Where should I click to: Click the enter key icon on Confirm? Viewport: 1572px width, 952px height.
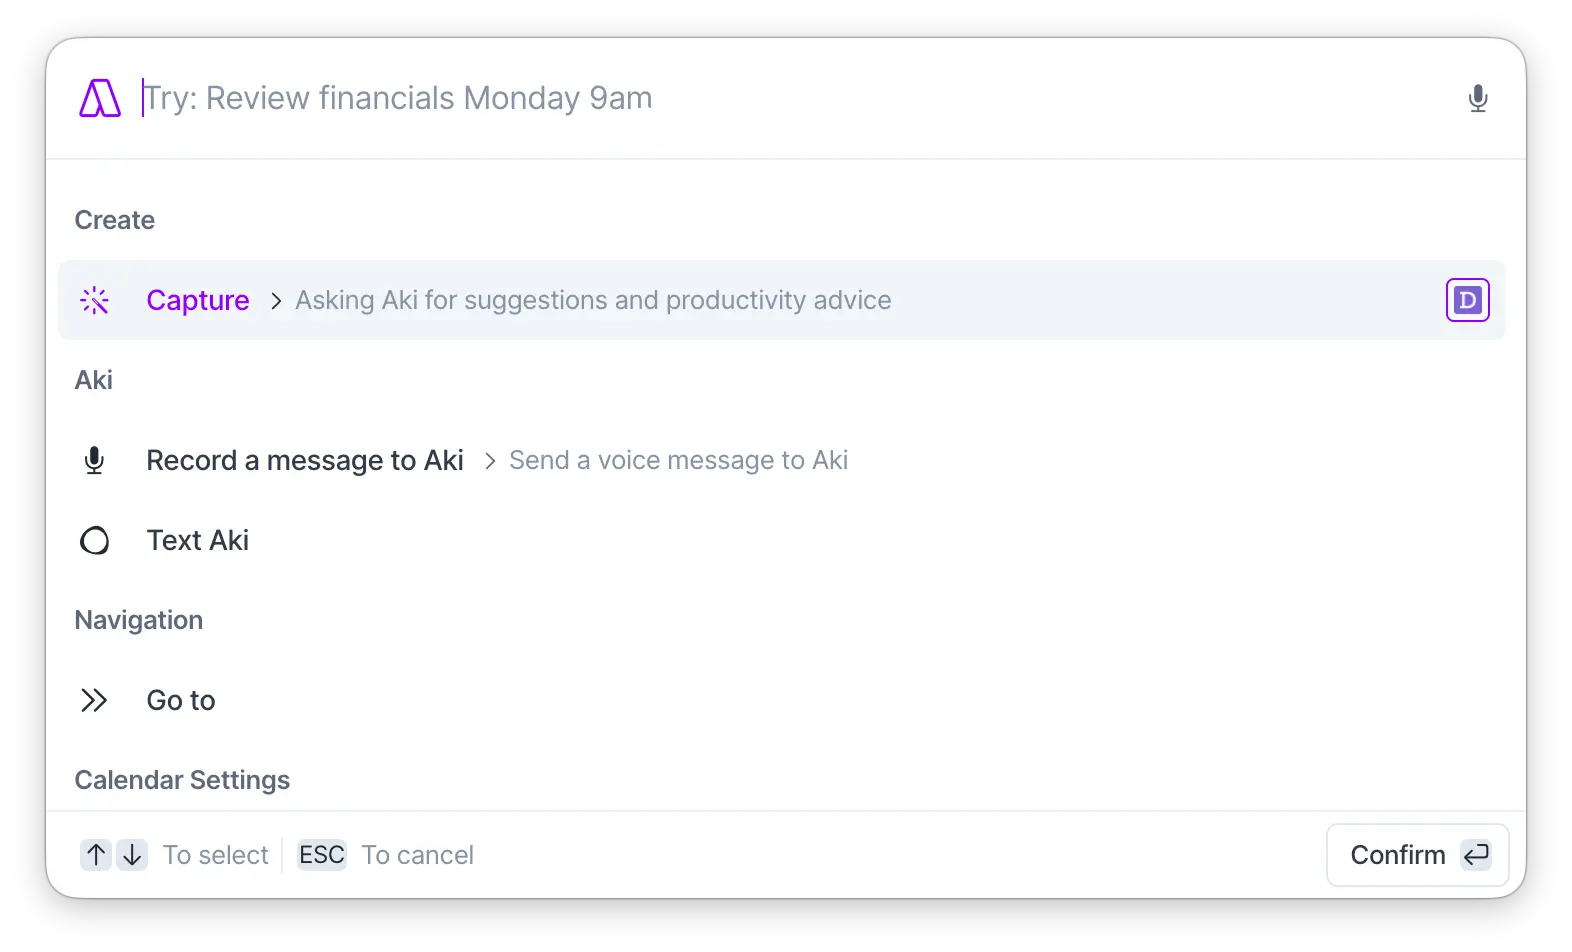click(x=1476, y=855)
